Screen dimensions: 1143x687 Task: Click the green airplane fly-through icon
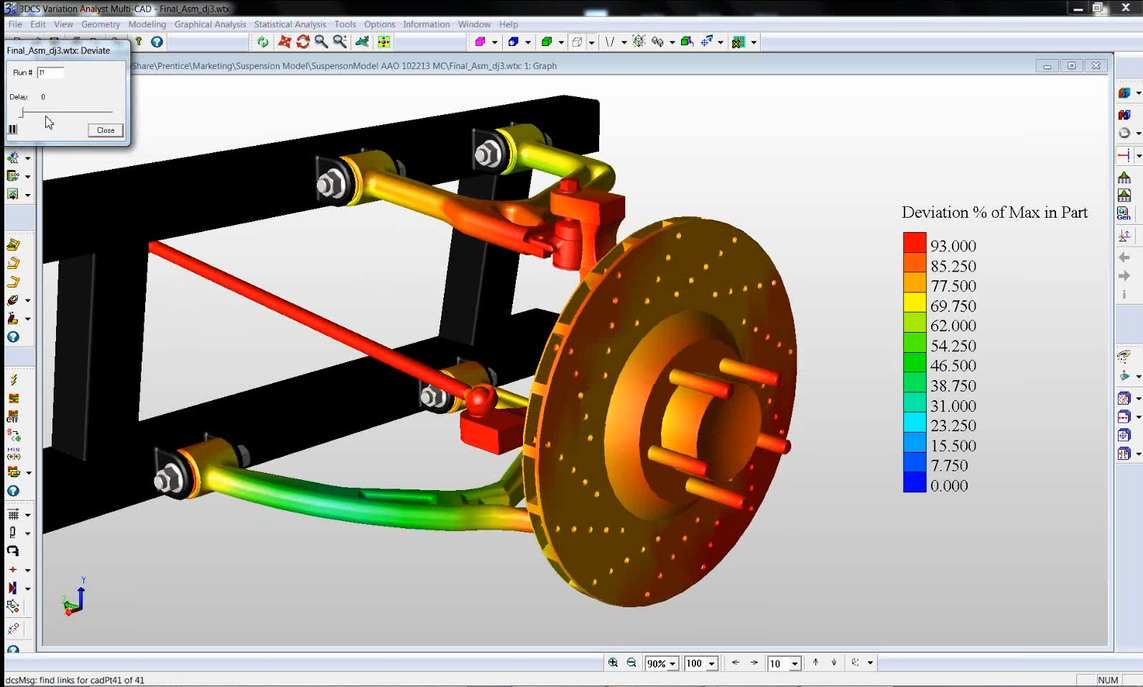click(361, 42)
